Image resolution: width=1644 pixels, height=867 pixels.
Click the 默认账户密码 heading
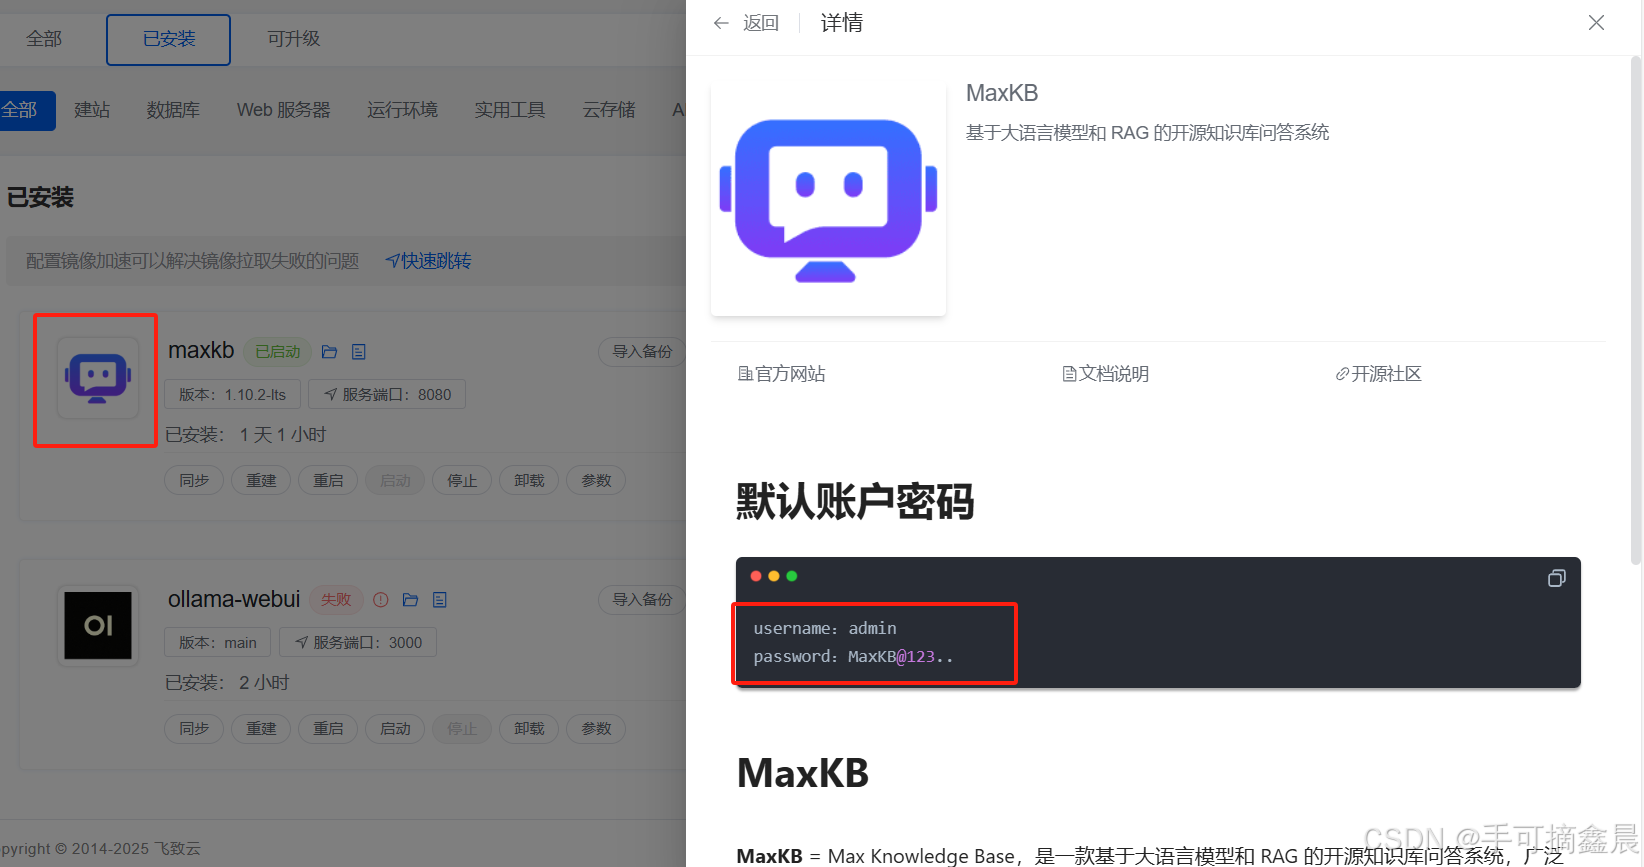click(855, 502)
